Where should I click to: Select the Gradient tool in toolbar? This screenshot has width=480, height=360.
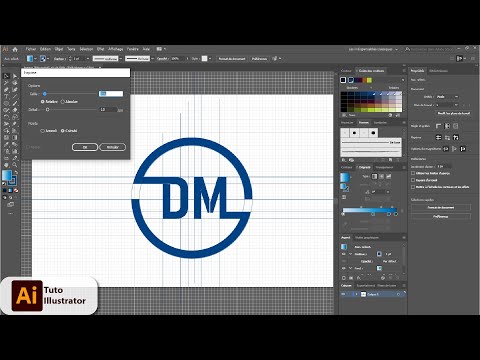[15, 137]
